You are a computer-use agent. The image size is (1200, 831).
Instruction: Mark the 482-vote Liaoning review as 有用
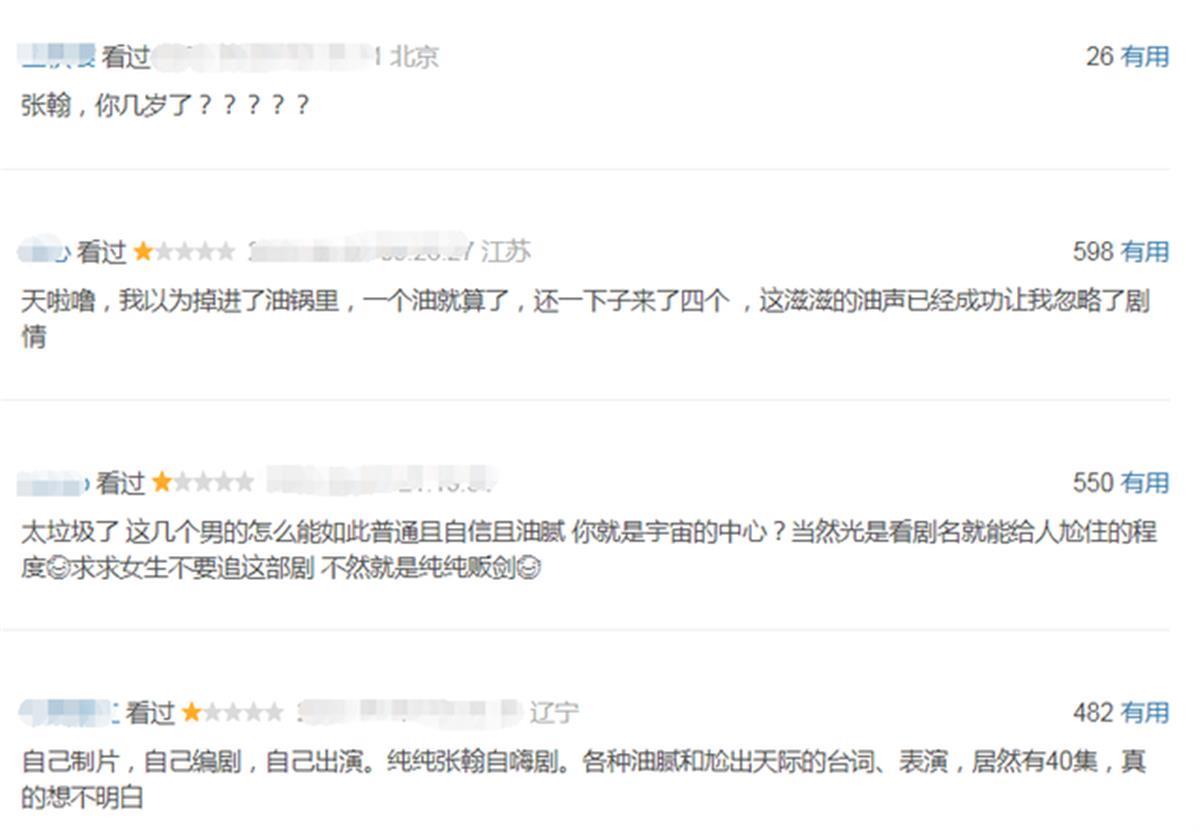pos(1145,712)
